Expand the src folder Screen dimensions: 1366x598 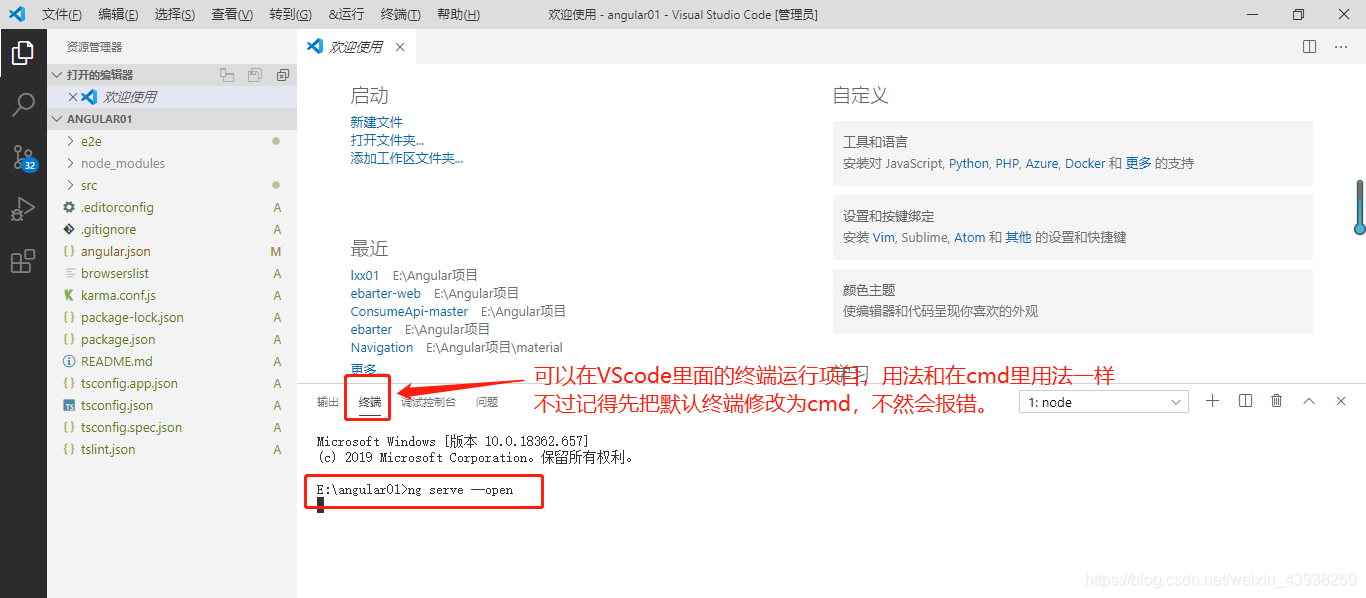pyautogui.click(x=172, y=185)
